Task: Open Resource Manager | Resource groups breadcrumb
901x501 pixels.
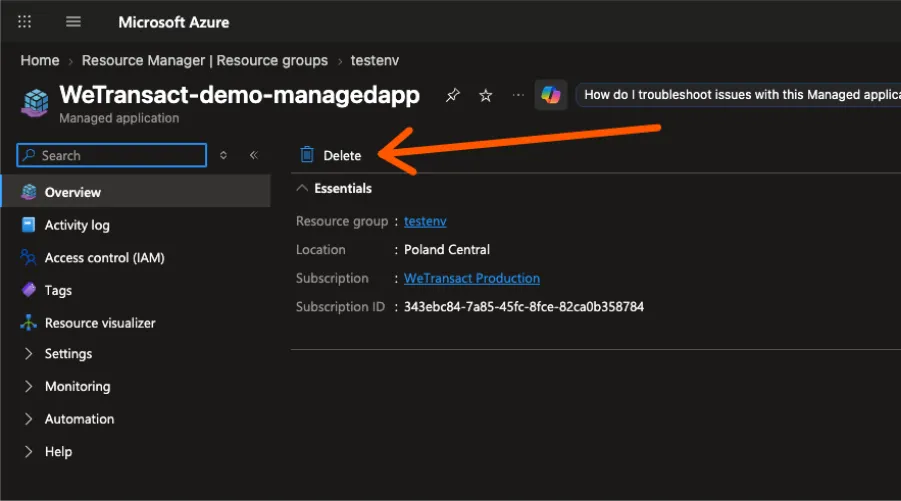Action: [x=205, y=60]
